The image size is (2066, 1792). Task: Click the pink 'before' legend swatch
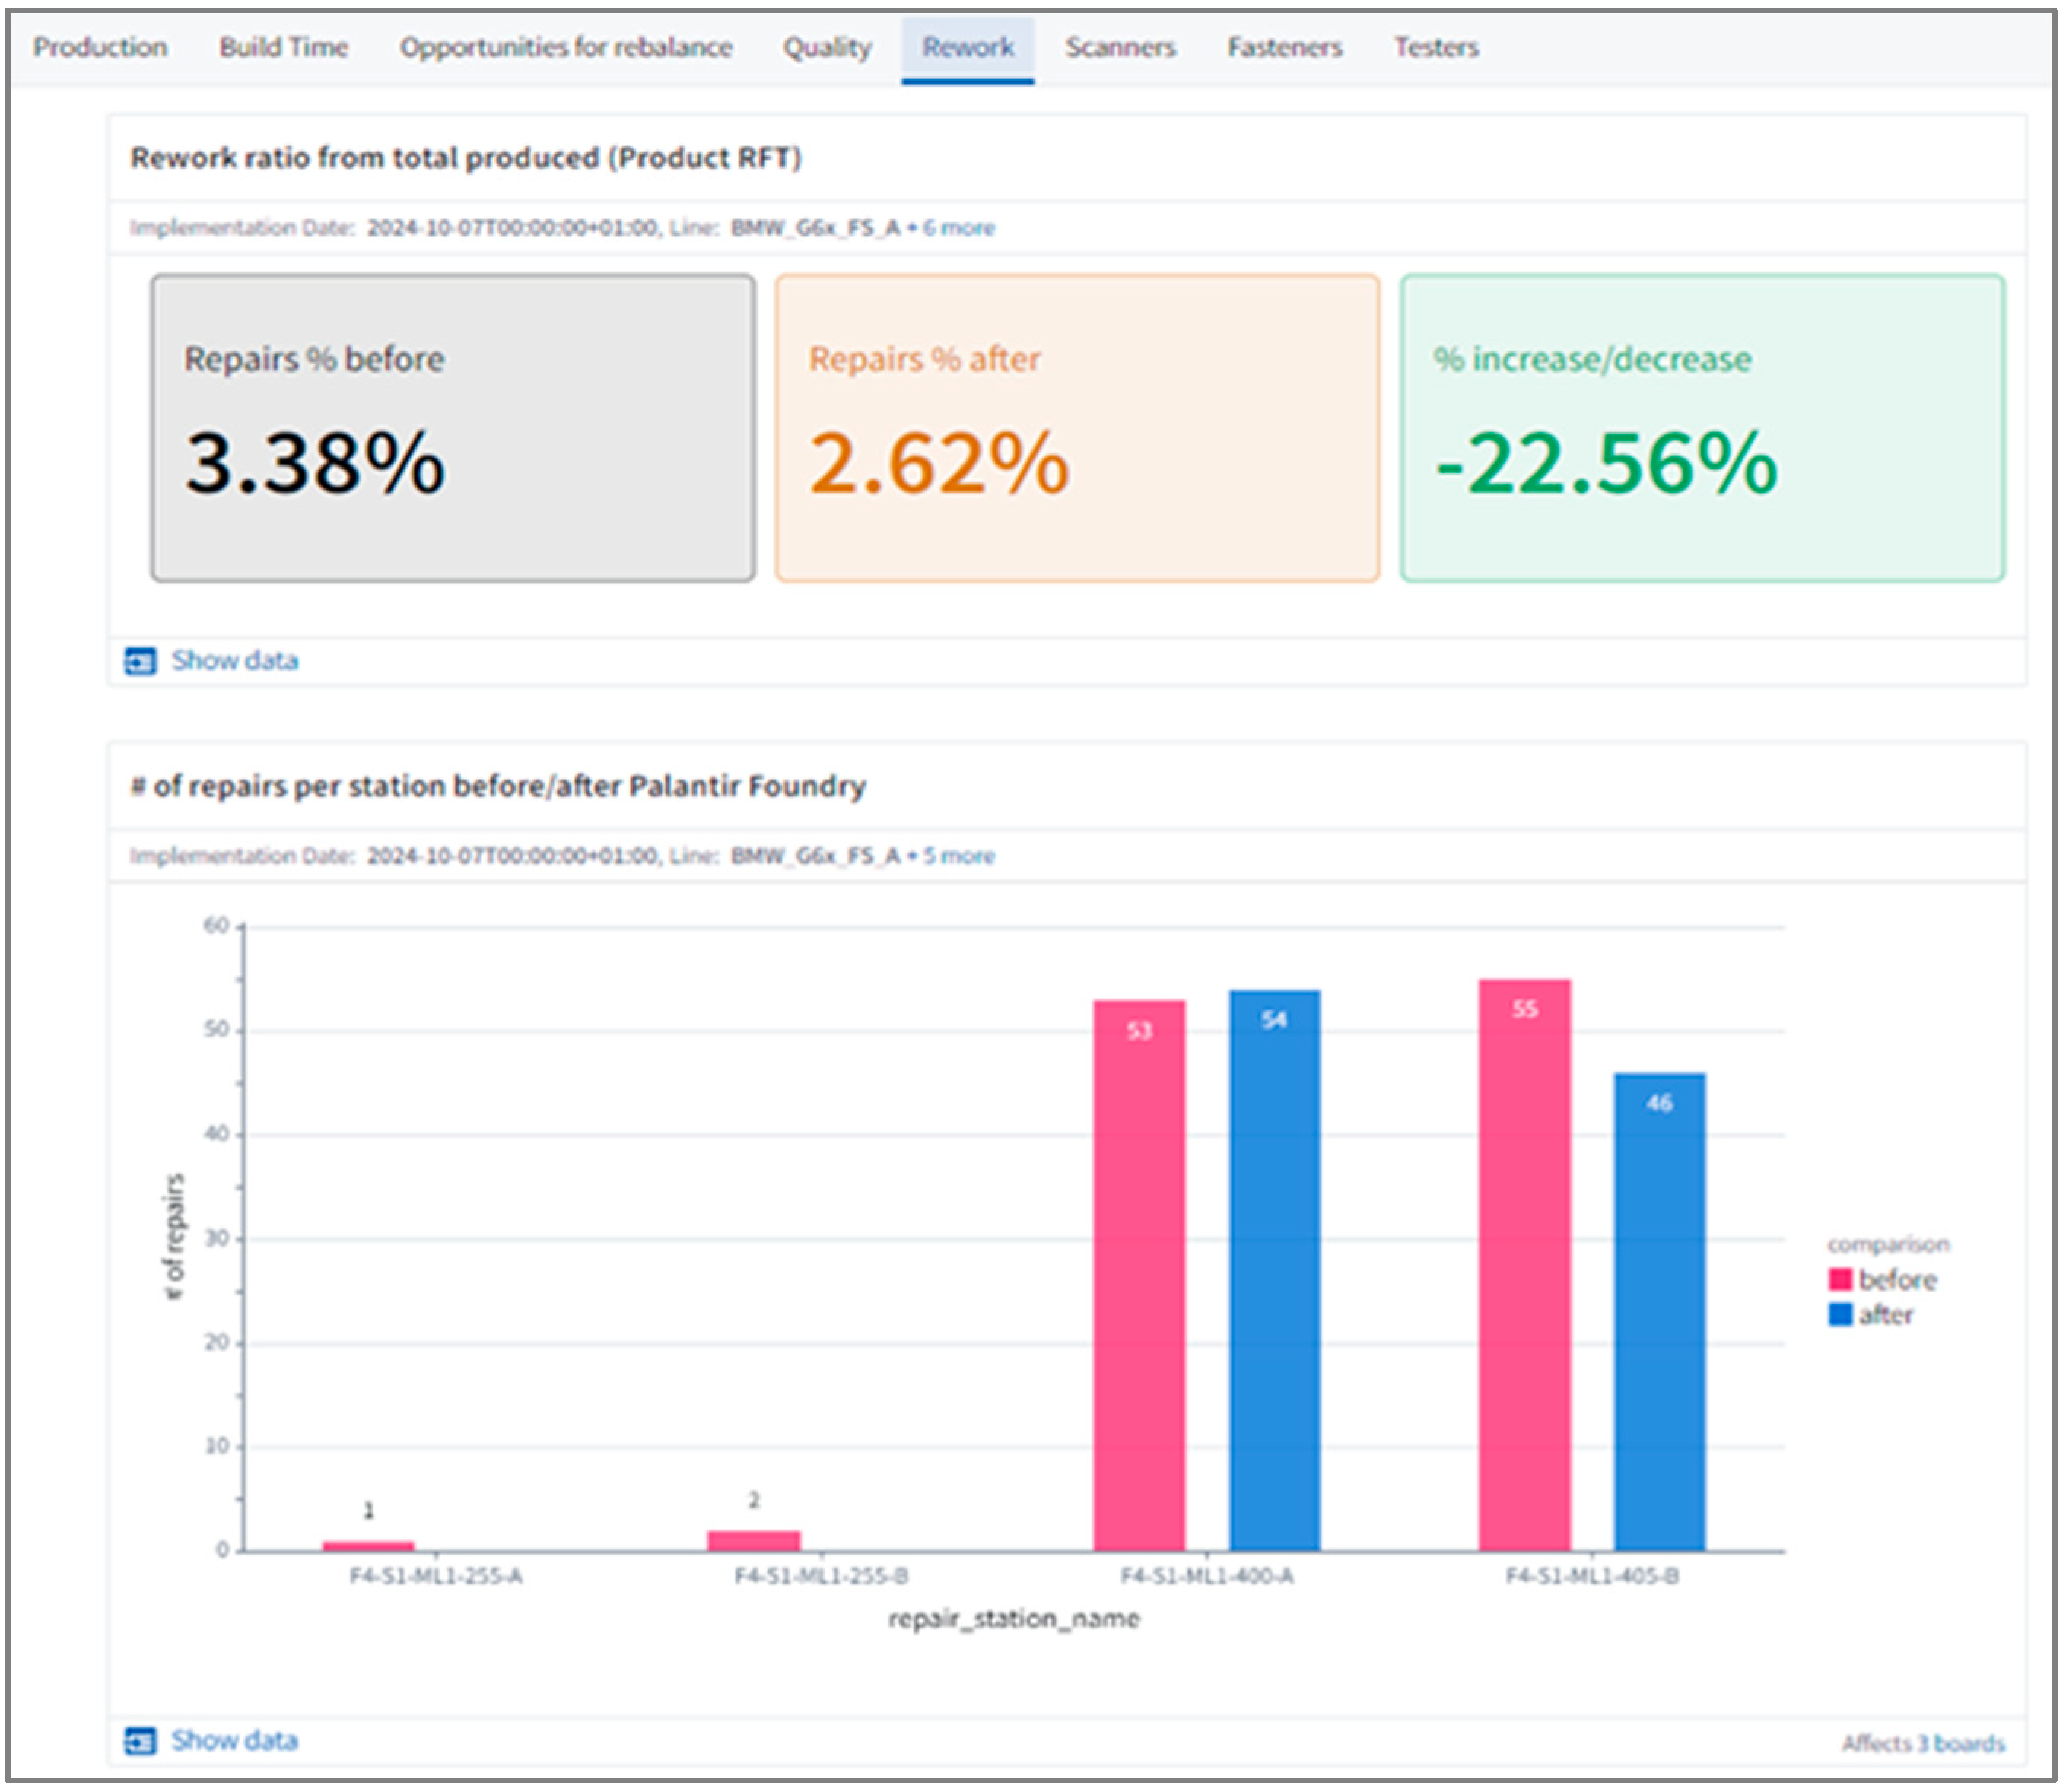click(1840, 1279)
